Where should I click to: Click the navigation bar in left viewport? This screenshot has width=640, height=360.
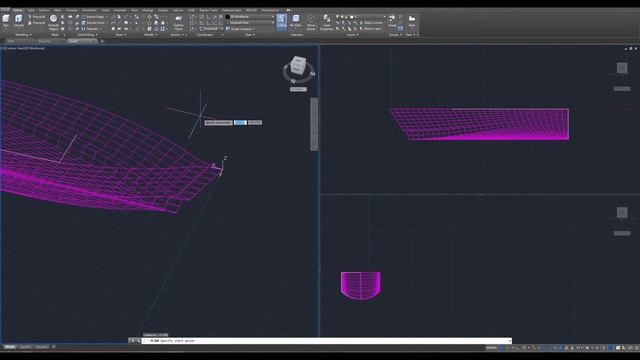point(314,124)
